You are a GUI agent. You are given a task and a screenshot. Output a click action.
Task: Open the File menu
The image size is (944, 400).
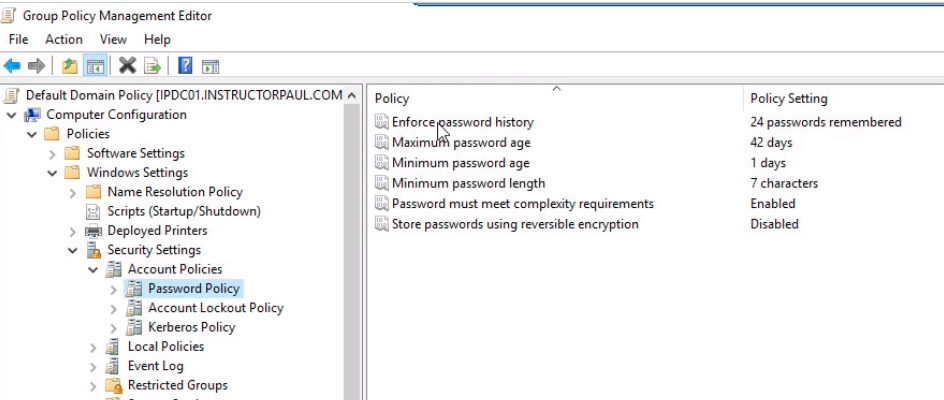(18, 39)
